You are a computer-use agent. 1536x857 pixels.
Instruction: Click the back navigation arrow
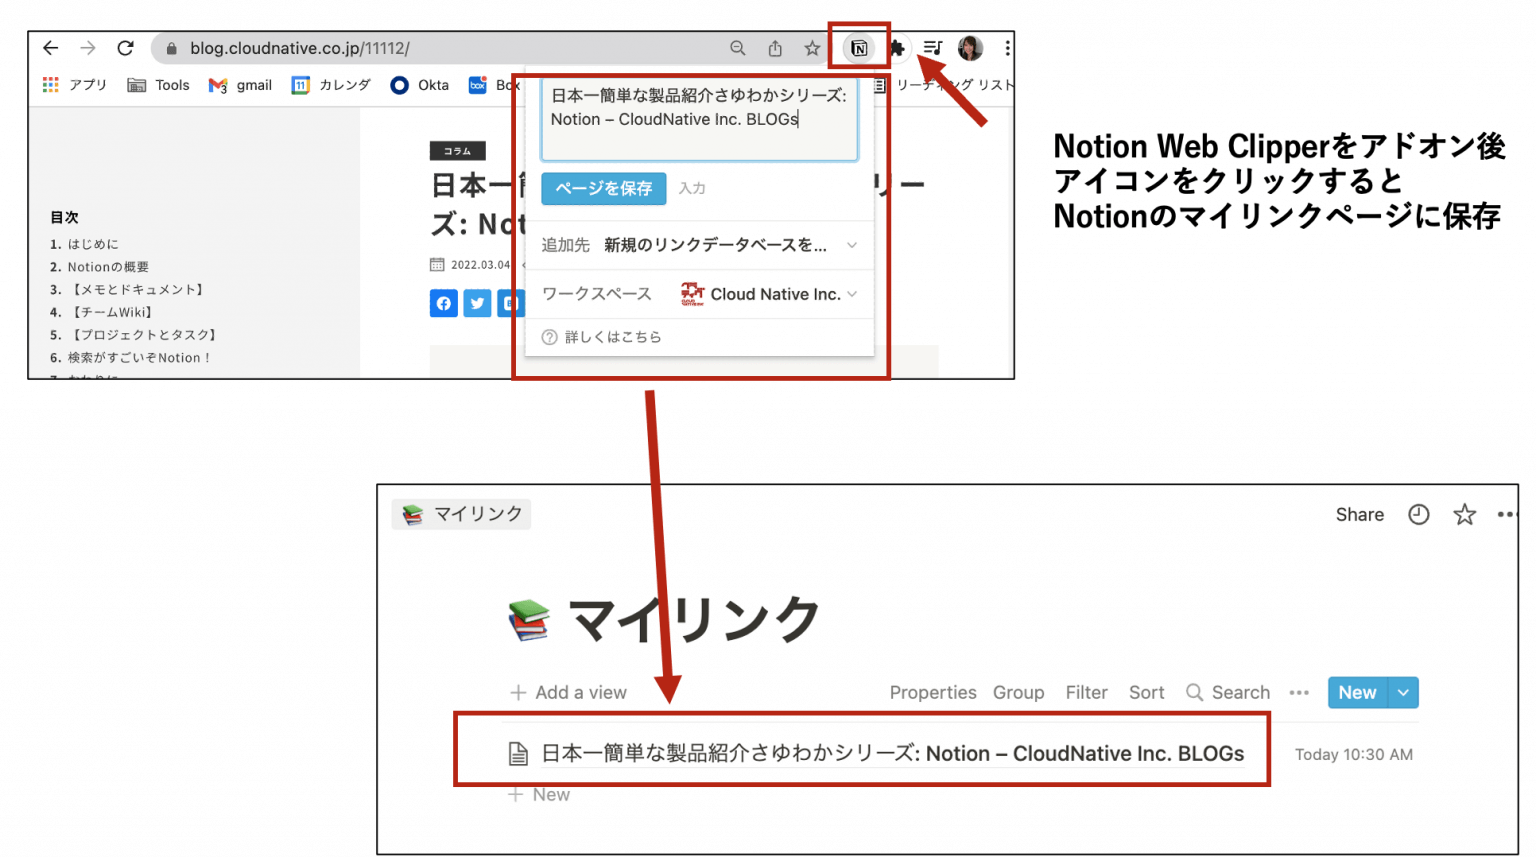click(51, 47)
